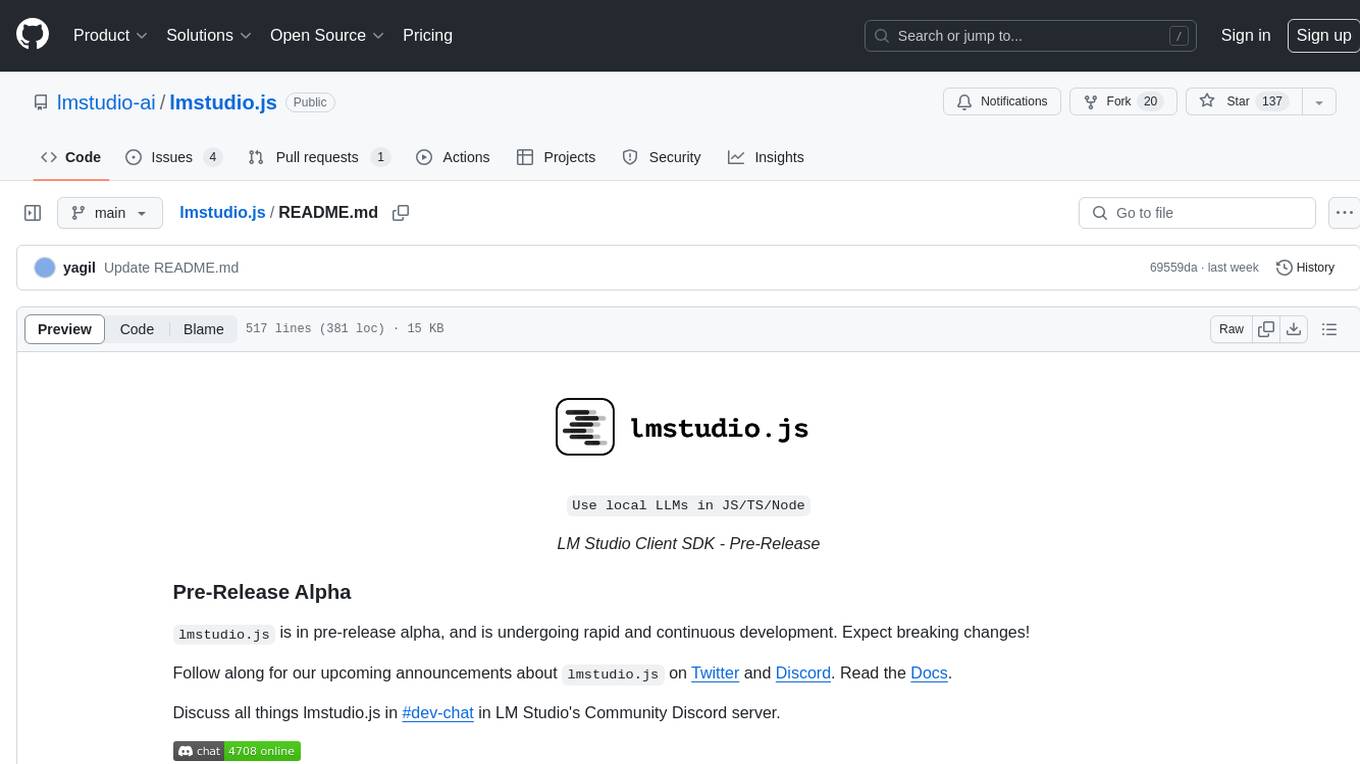The height and width of the screenshot is (764, 1360).
Task: Focus the Search or jump to field
Action: [x=1032, y=35]
